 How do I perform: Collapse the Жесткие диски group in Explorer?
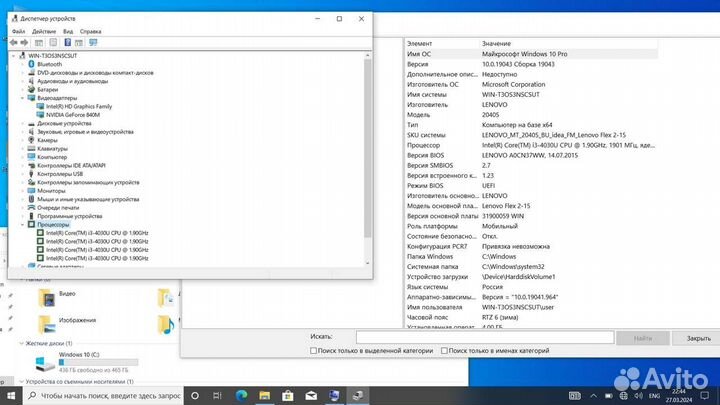[x=21, y=343]
